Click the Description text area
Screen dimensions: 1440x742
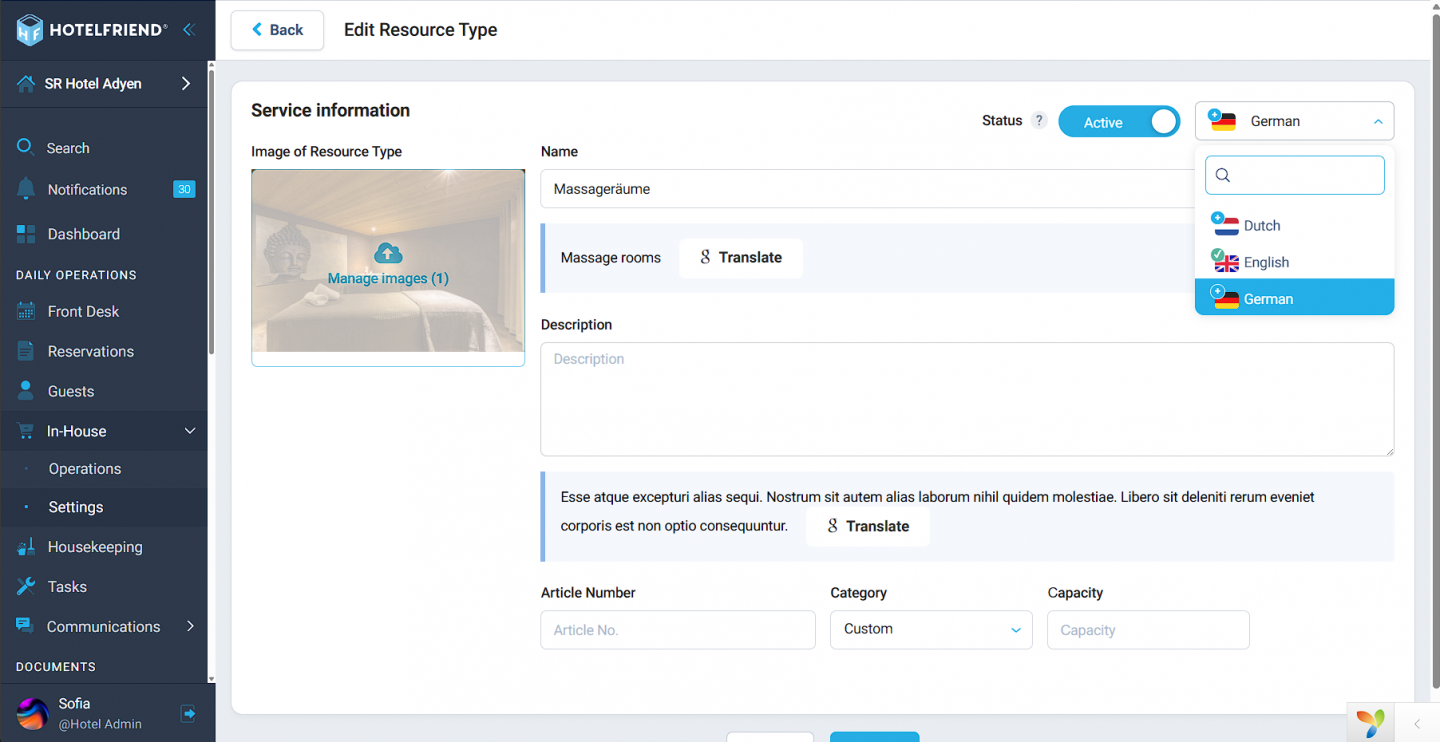(x=967, y=399)
